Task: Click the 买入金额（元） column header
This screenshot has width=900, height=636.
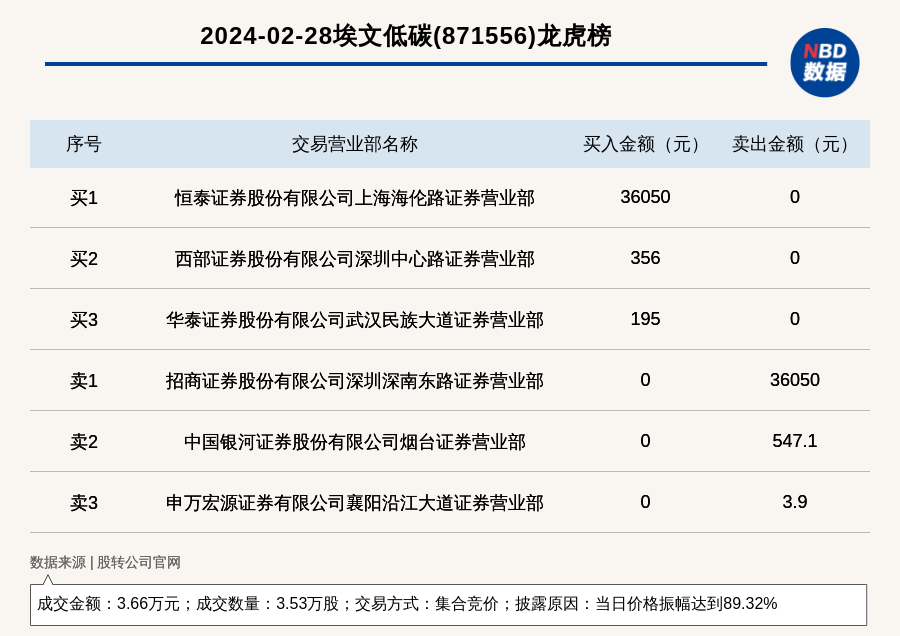Action: click(x=645, y=144)
